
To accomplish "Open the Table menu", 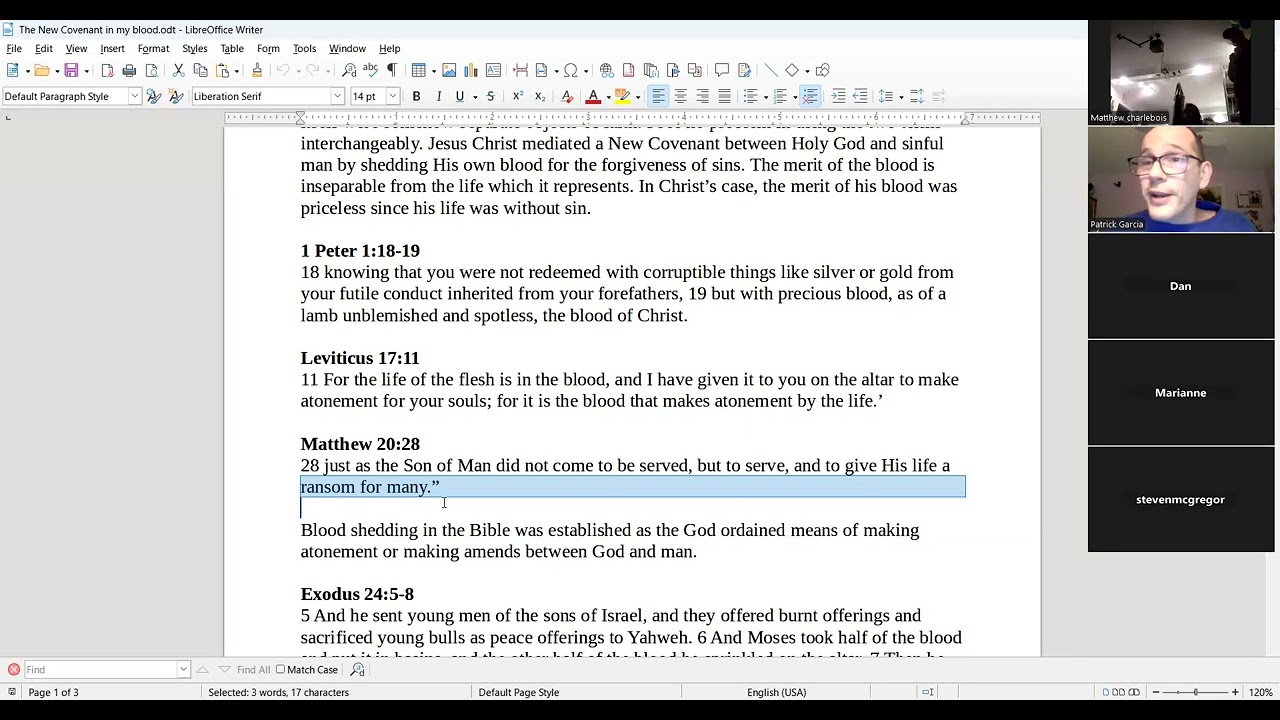I will [232, 48].
